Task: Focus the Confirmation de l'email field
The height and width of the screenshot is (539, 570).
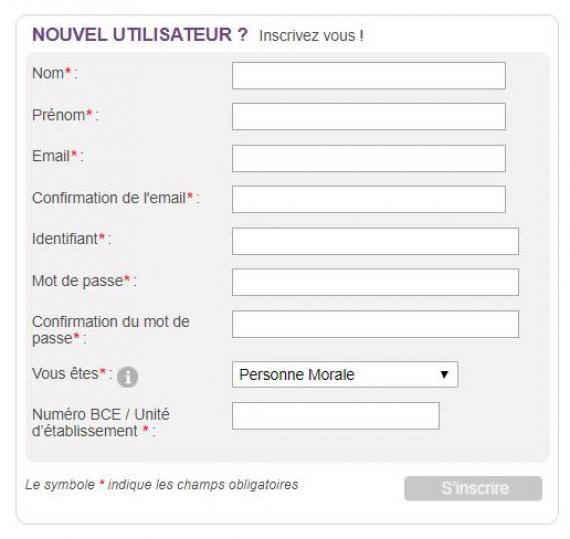Action: click(369, 200)
